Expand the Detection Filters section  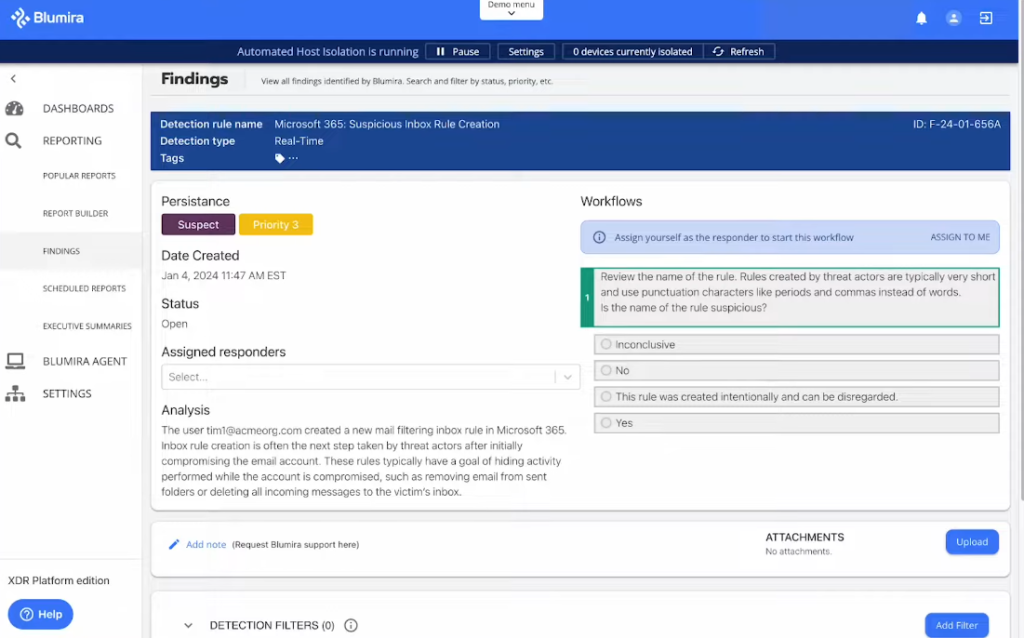click(x=188, y=625)
